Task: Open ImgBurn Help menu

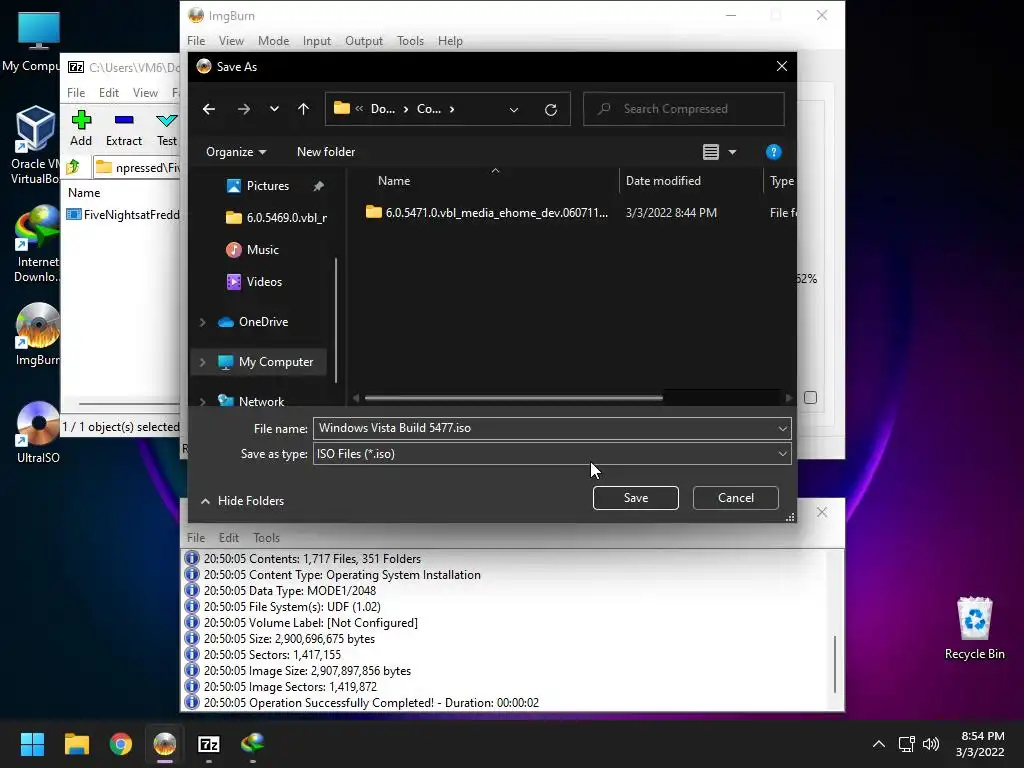Action: [450, 40]
